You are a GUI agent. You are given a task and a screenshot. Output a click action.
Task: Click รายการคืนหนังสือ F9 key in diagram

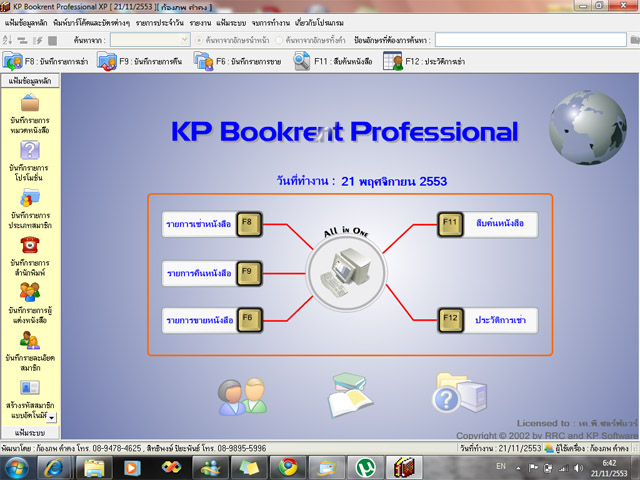pos(249,273)
